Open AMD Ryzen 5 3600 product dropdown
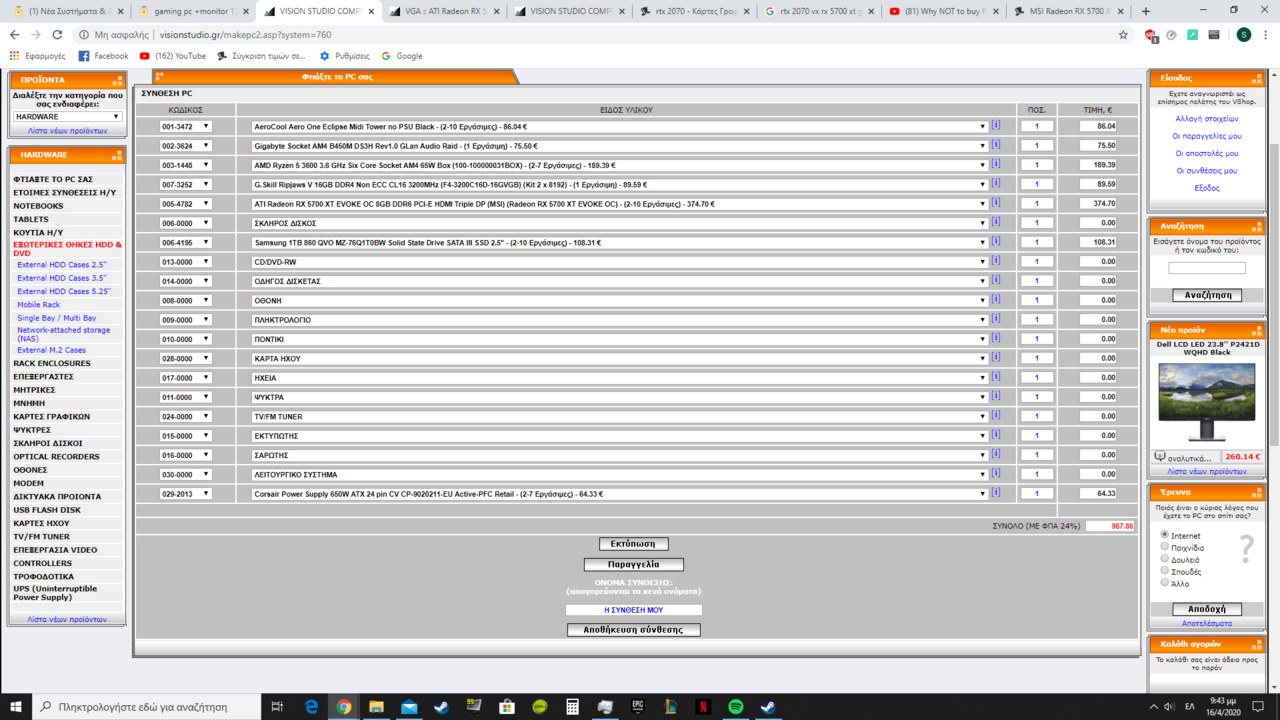 619,165
